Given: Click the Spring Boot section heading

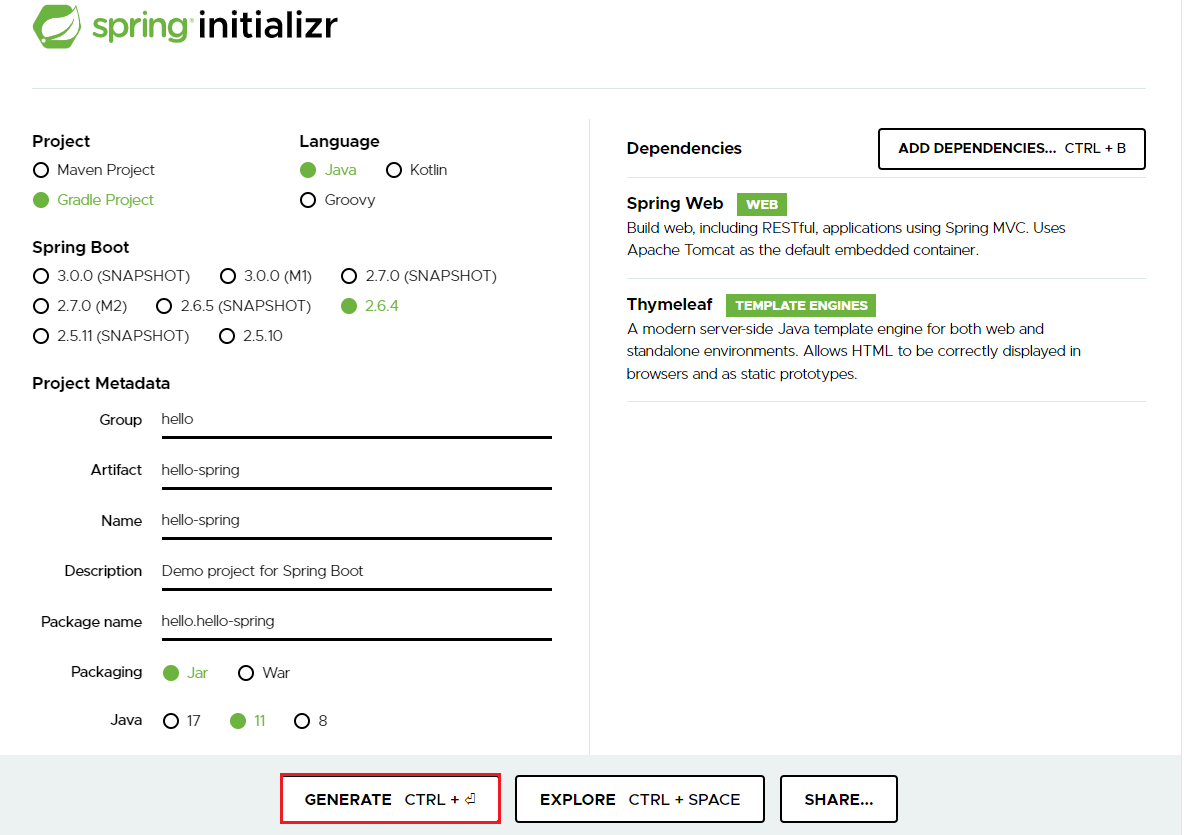Looking at the screenshot, I should coord(80,248).
